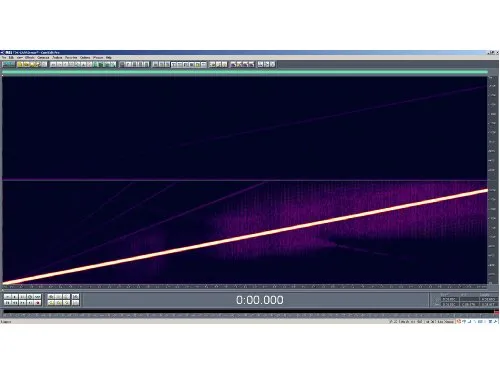Click the red Record button
This screenshot has width=500, height=375.
pyautogui.click(x=37, y=303)
